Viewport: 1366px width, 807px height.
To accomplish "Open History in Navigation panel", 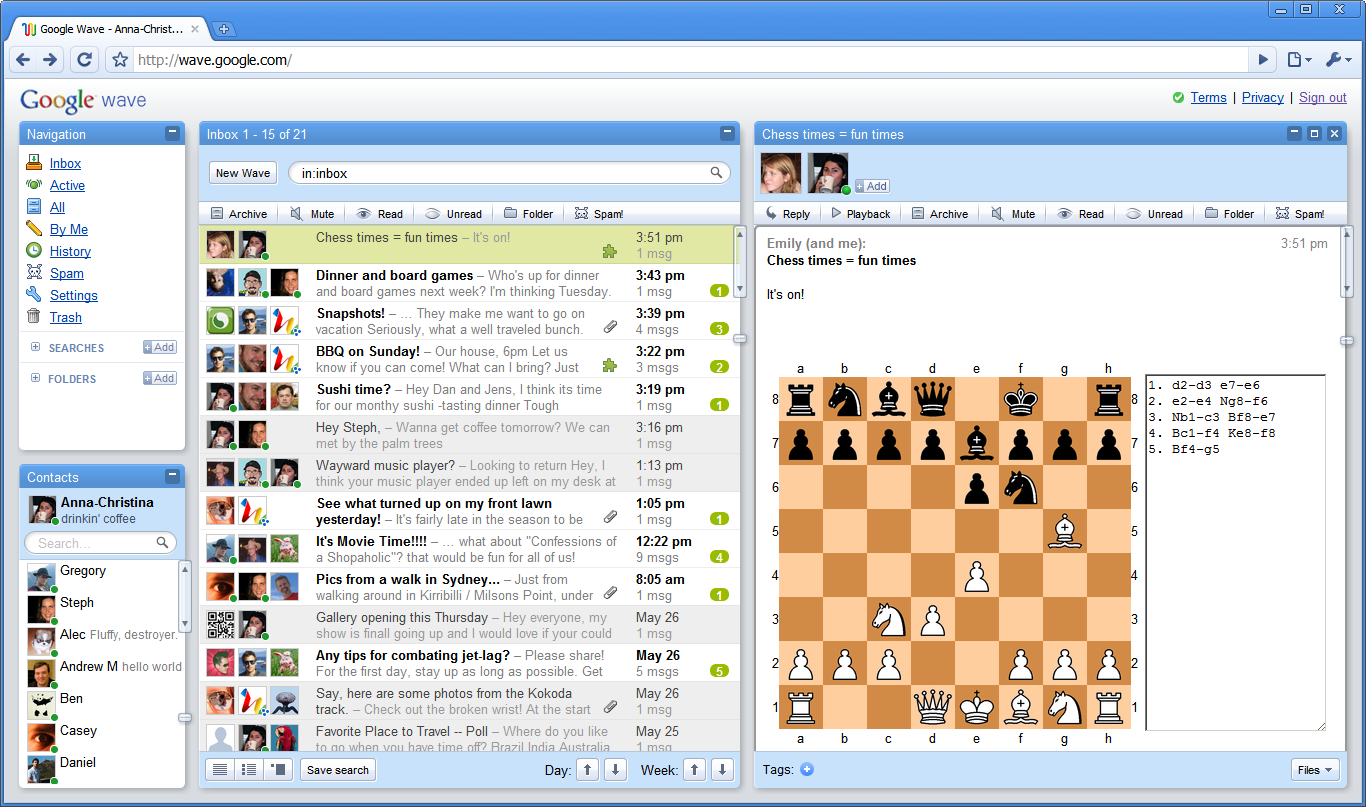I will 70,251.
